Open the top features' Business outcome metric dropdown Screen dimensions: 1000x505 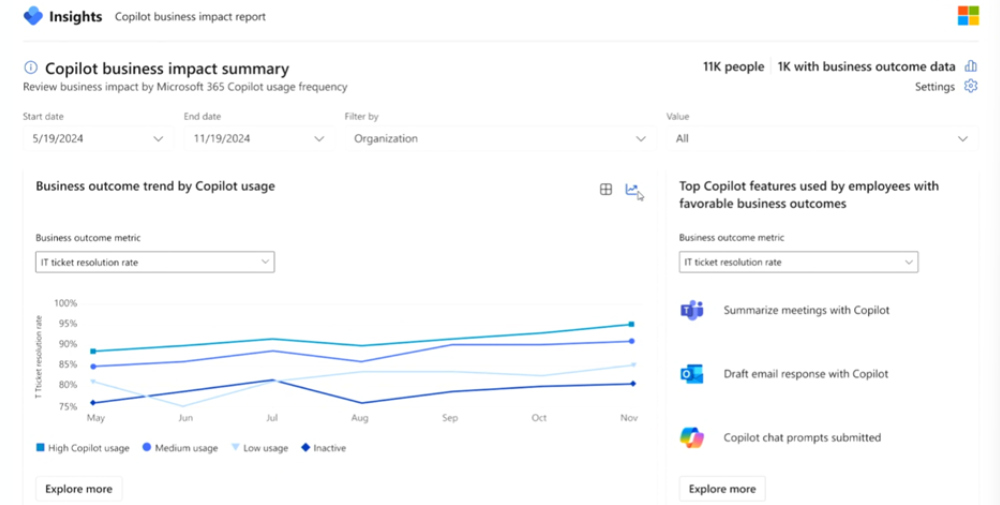click(x=798, y=262)
